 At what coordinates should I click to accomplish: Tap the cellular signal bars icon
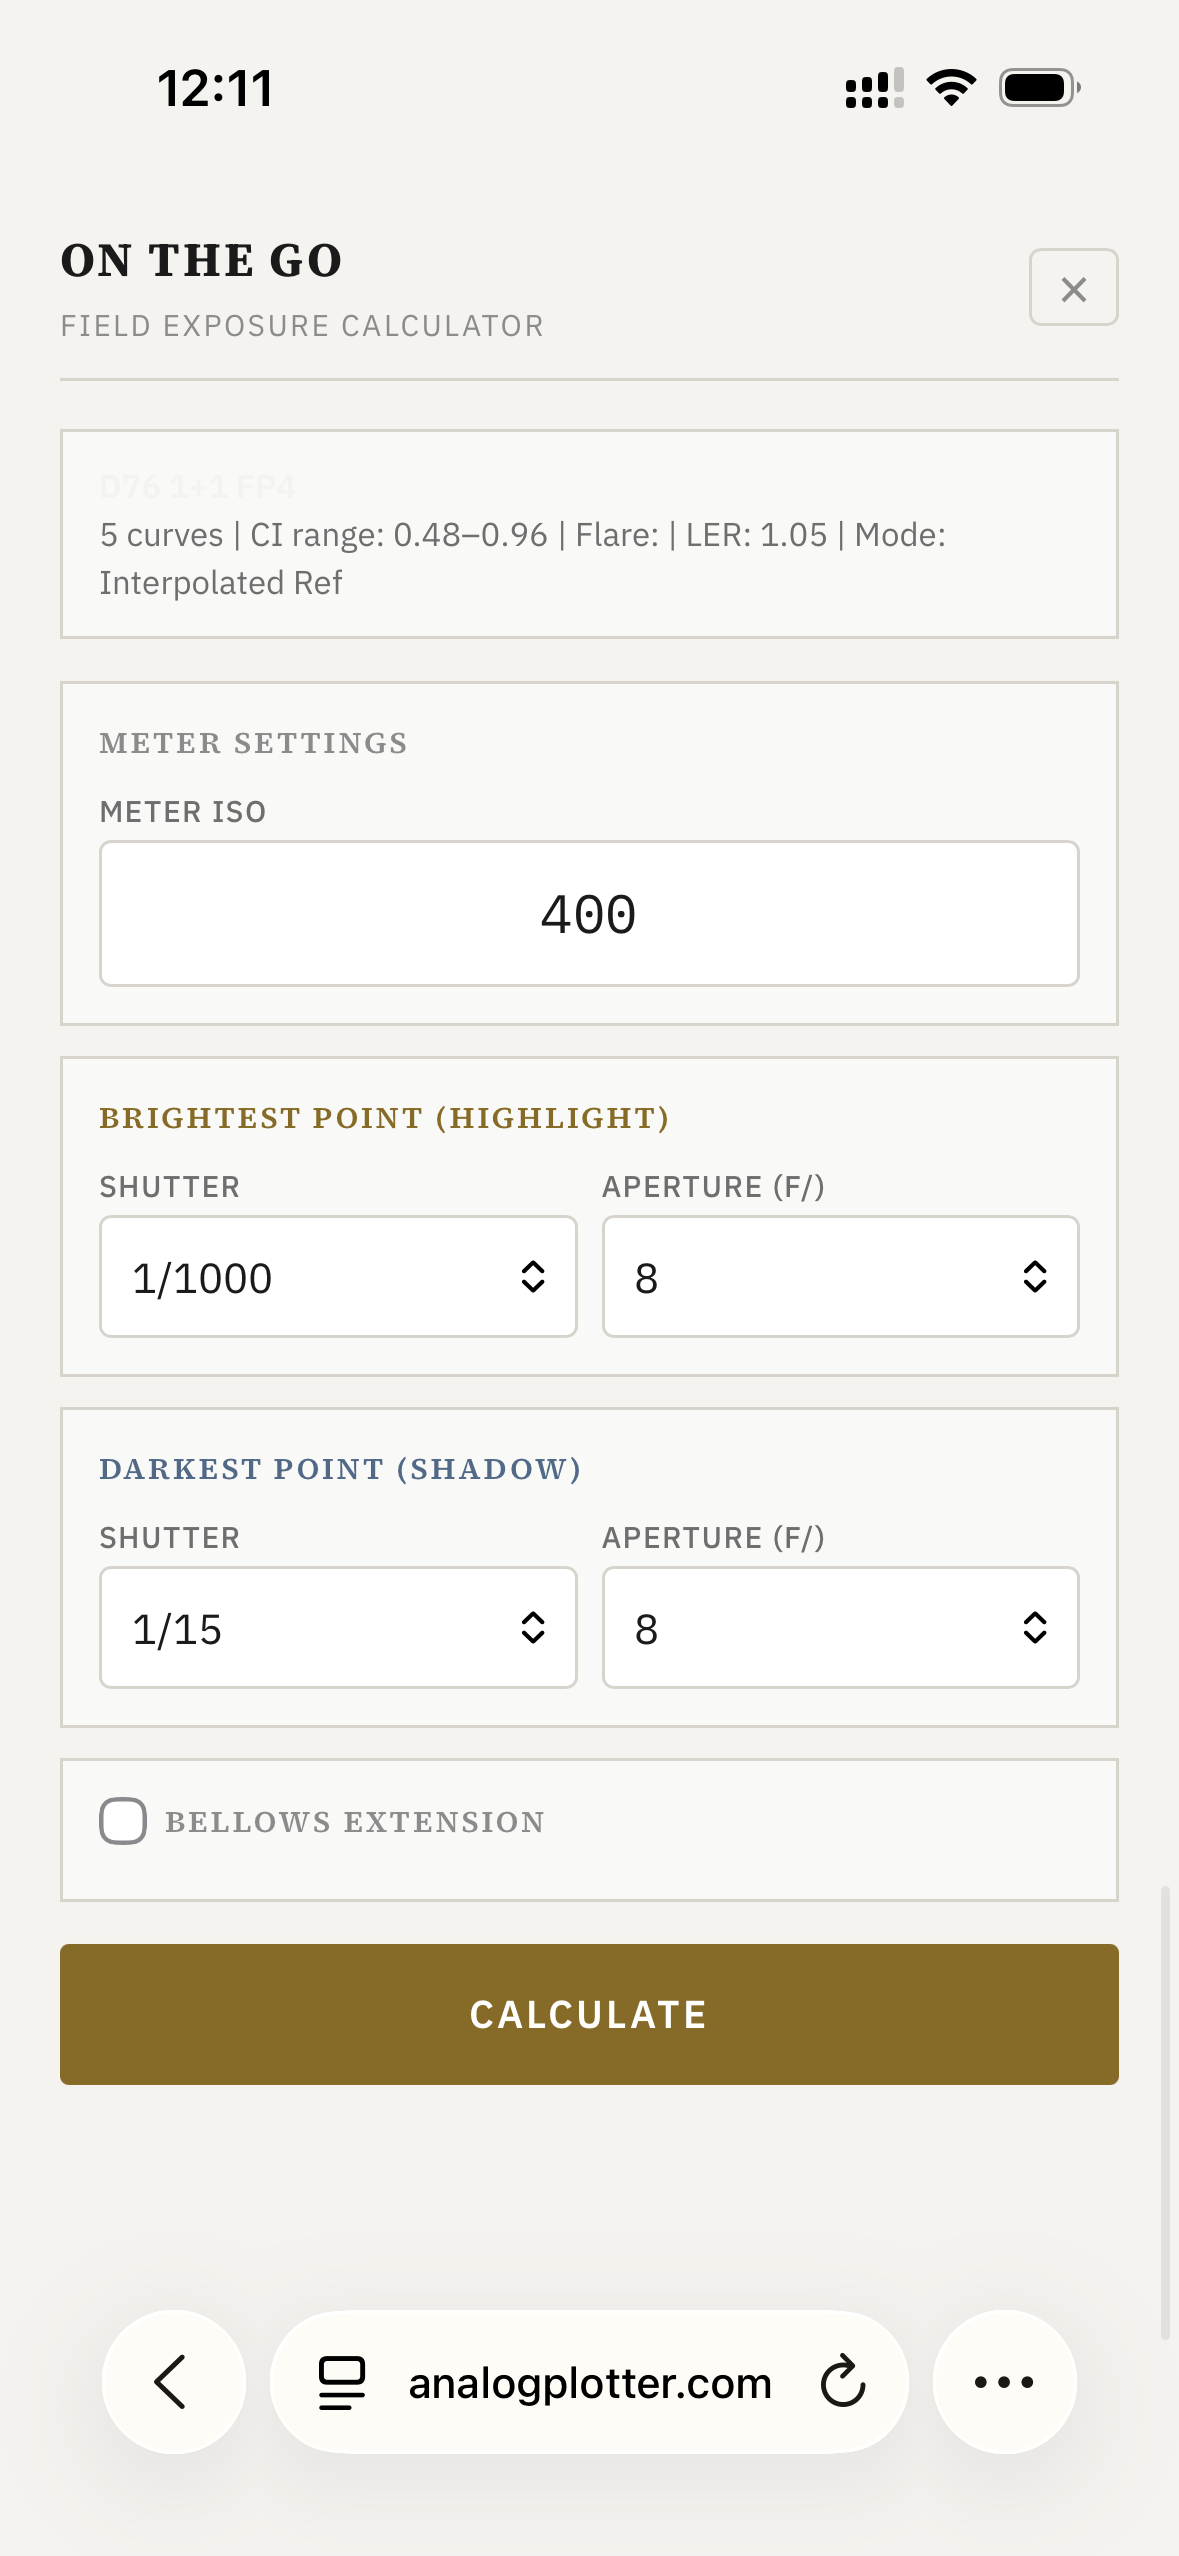coord(874,88)
